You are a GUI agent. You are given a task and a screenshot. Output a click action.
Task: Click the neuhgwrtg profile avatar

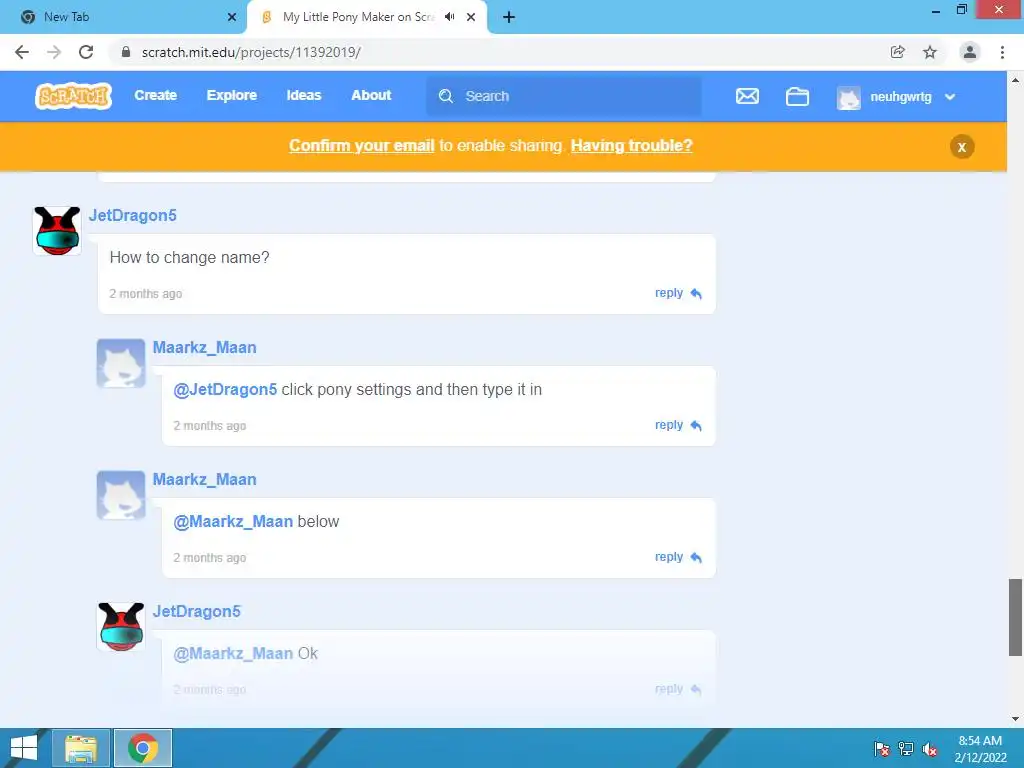(x=848, y=97)
